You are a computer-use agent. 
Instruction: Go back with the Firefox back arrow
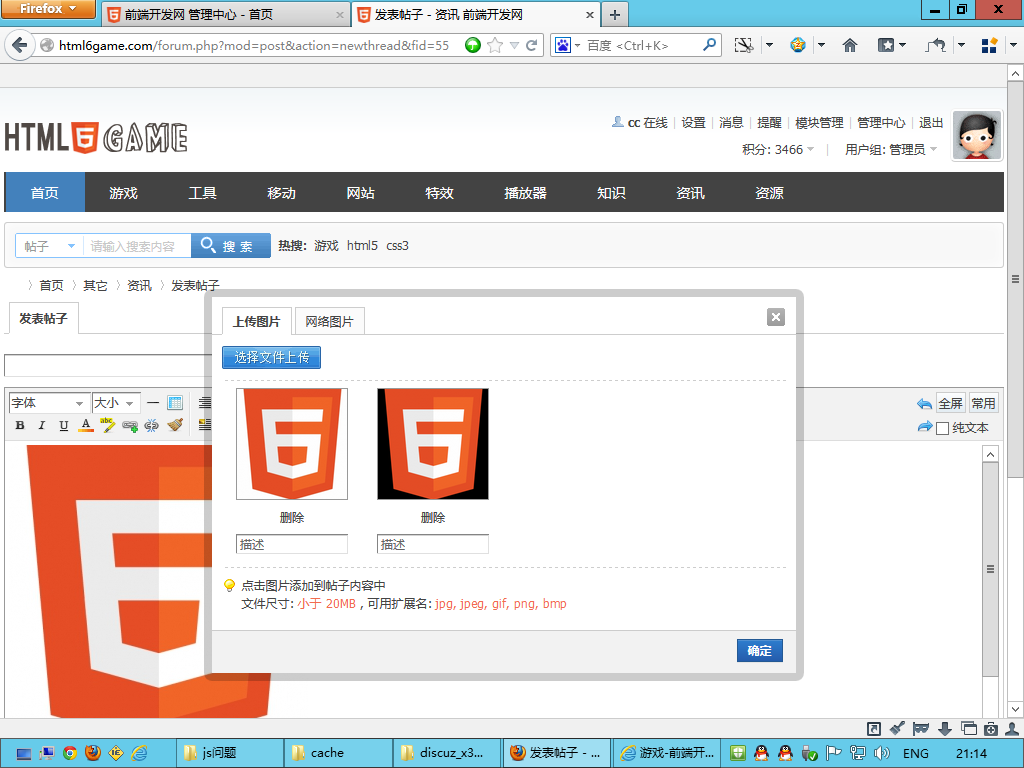pos(20,45)
